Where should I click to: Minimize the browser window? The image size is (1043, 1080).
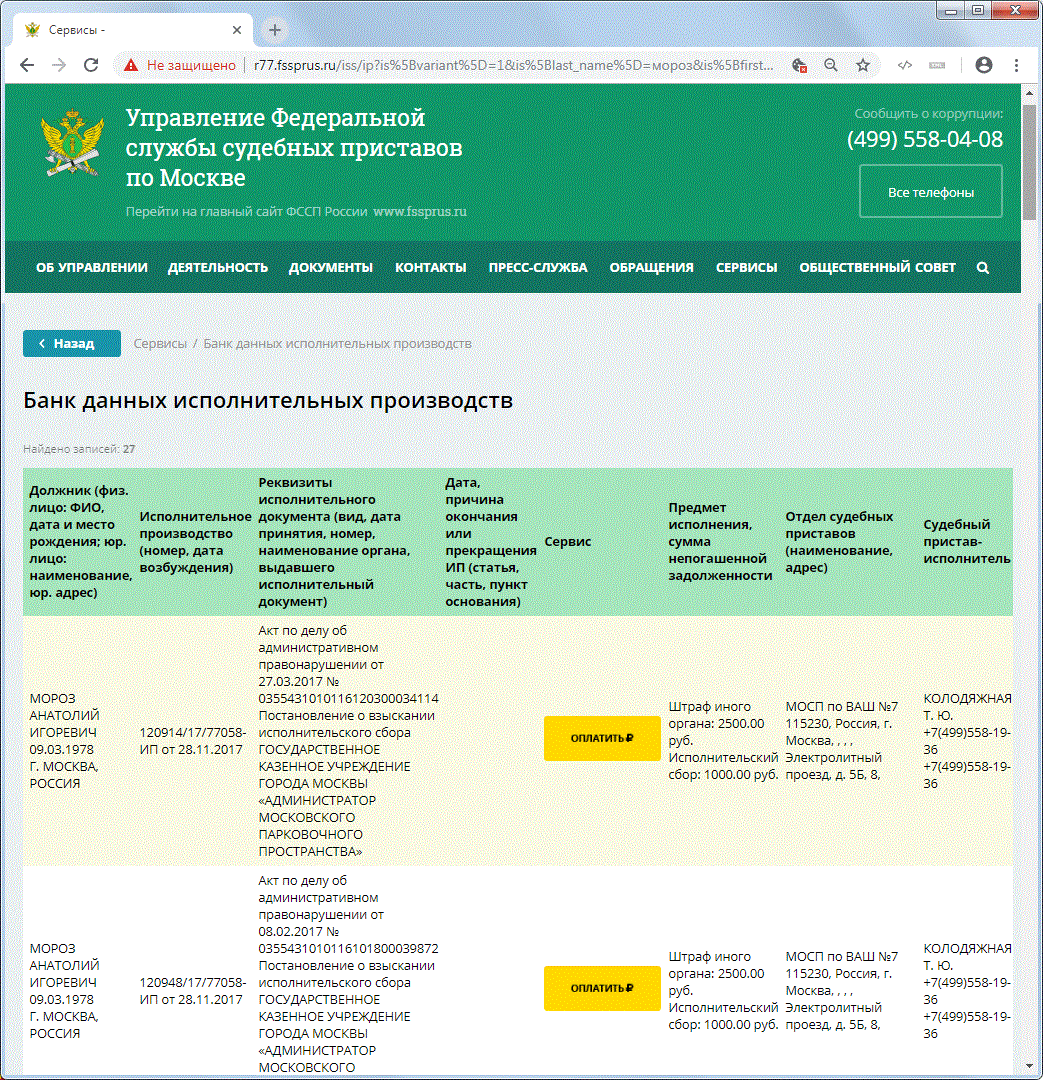[951, 10]
